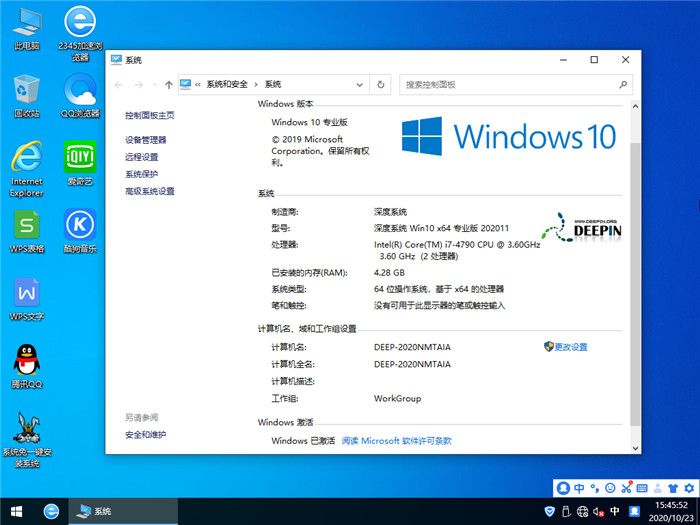The height and width of the screenshot is (525, 700).
Task: Open the emoji smiley on IME toolbar
Action: pos(610,488)
